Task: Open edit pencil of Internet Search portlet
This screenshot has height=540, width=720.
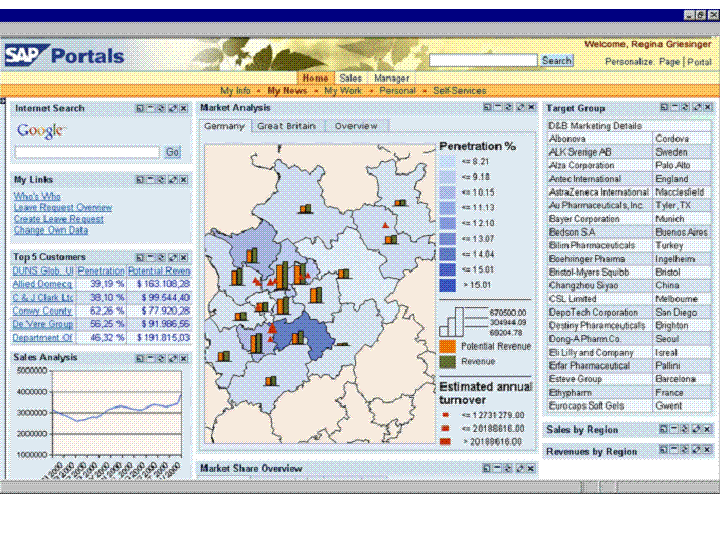Action: 172,108
